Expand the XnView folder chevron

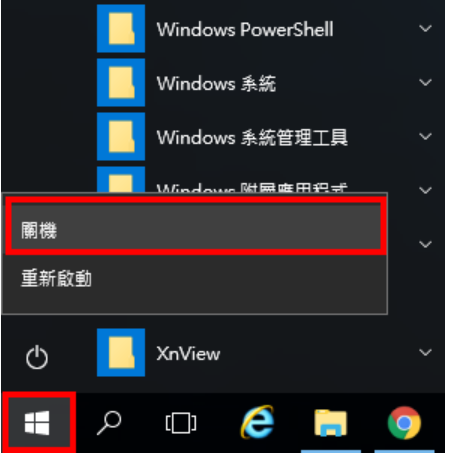point(425,352)
